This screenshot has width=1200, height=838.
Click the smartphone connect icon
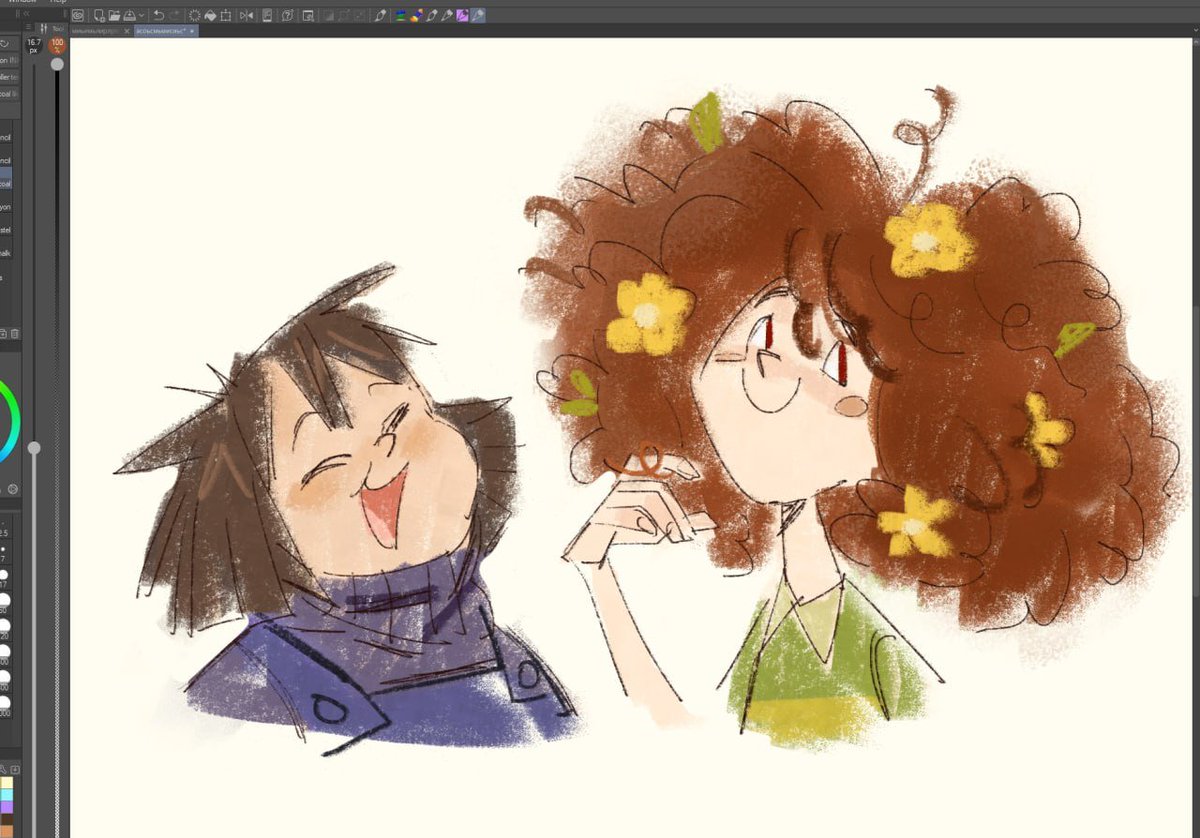267,16
